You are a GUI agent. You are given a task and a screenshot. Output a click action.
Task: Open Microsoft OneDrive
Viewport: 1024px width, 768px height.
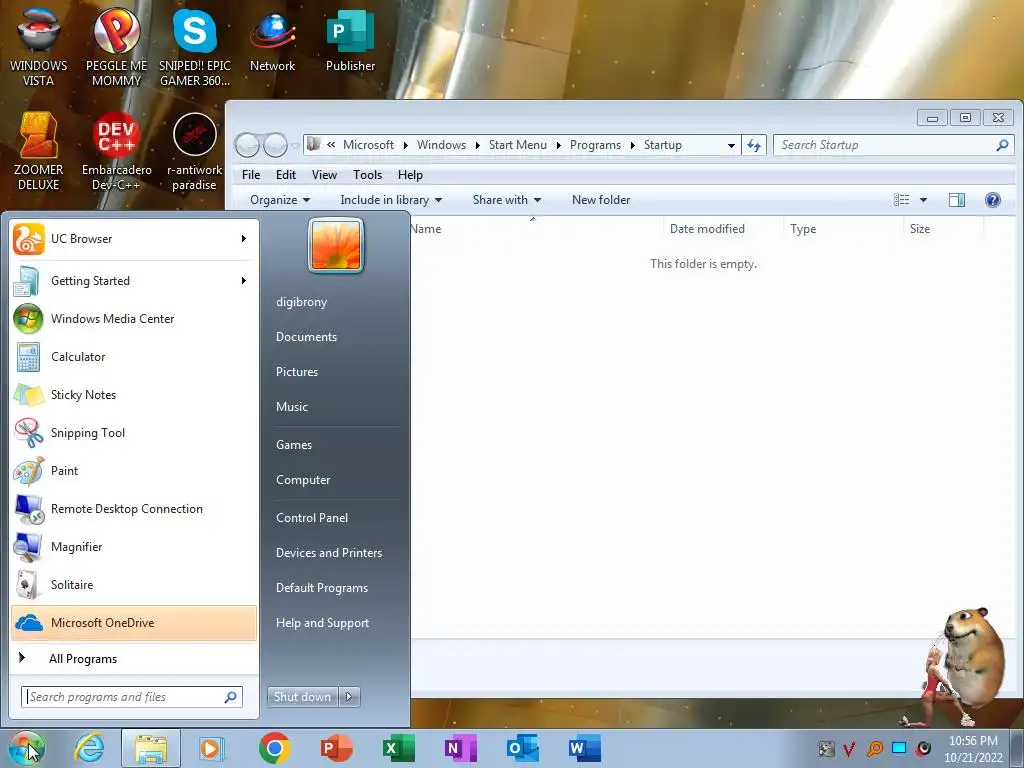(134, 623)
